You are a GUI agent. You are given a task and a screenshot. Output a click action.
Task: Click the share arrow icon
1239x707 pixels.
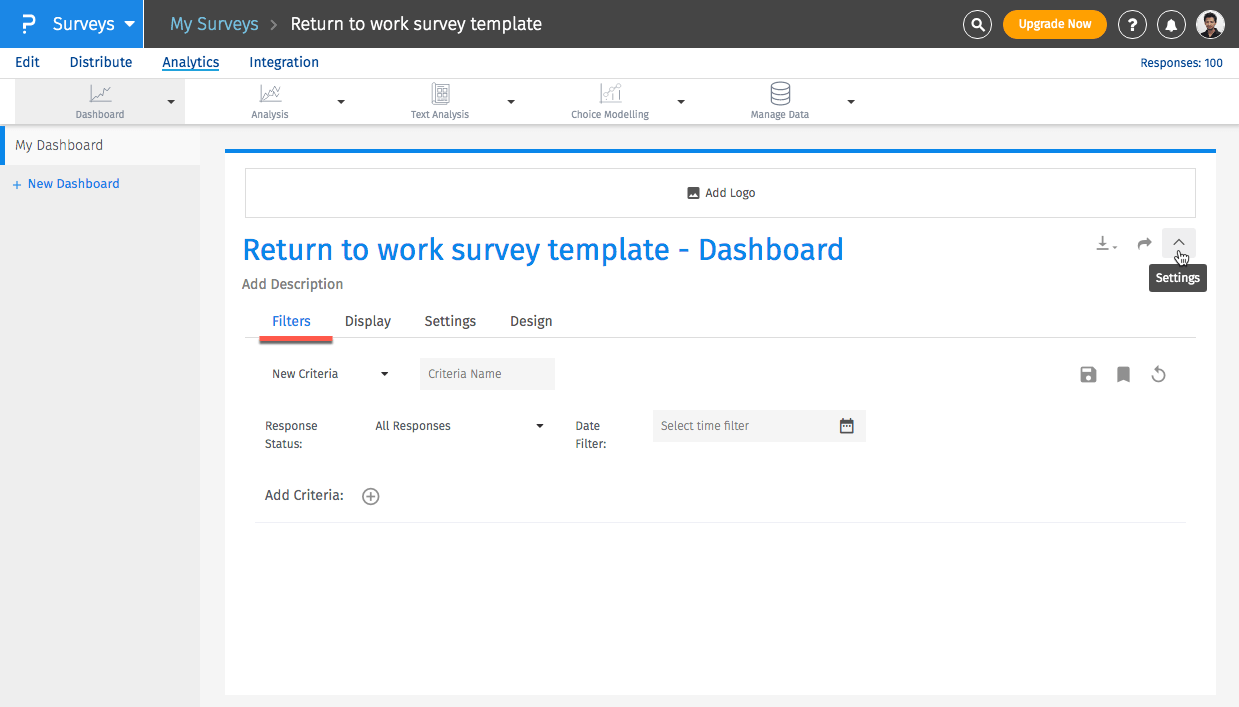pos(1144,243)
